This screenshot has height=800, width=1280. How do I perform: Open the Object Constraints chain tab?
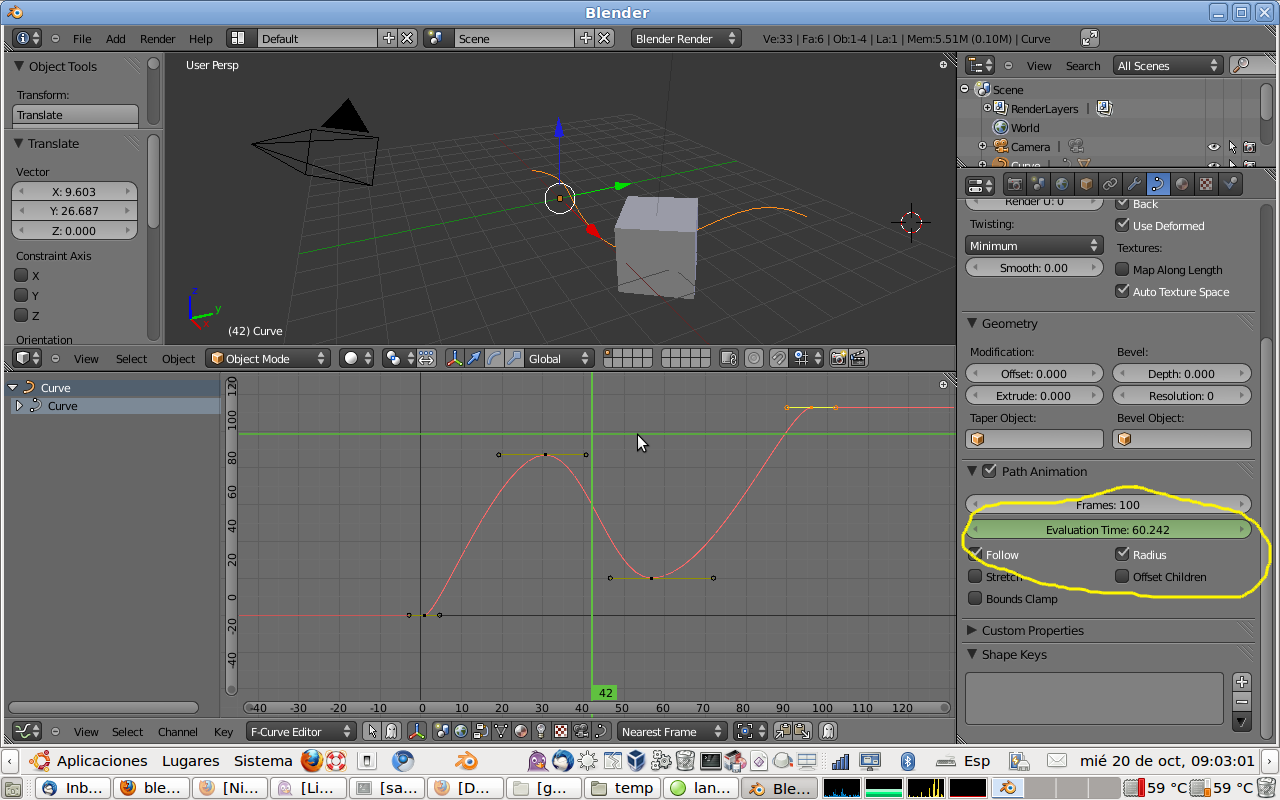(1110, 184)
